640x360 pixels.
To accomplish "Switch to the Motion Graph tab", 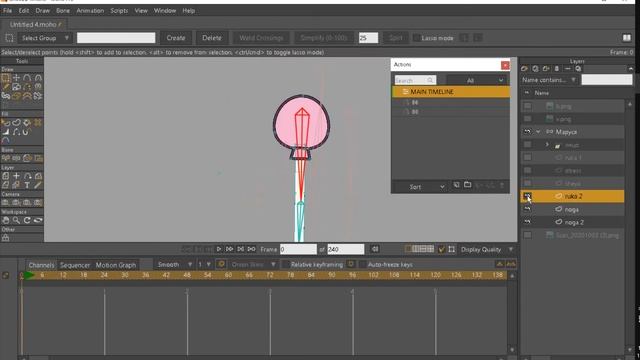I will (116, 265).
